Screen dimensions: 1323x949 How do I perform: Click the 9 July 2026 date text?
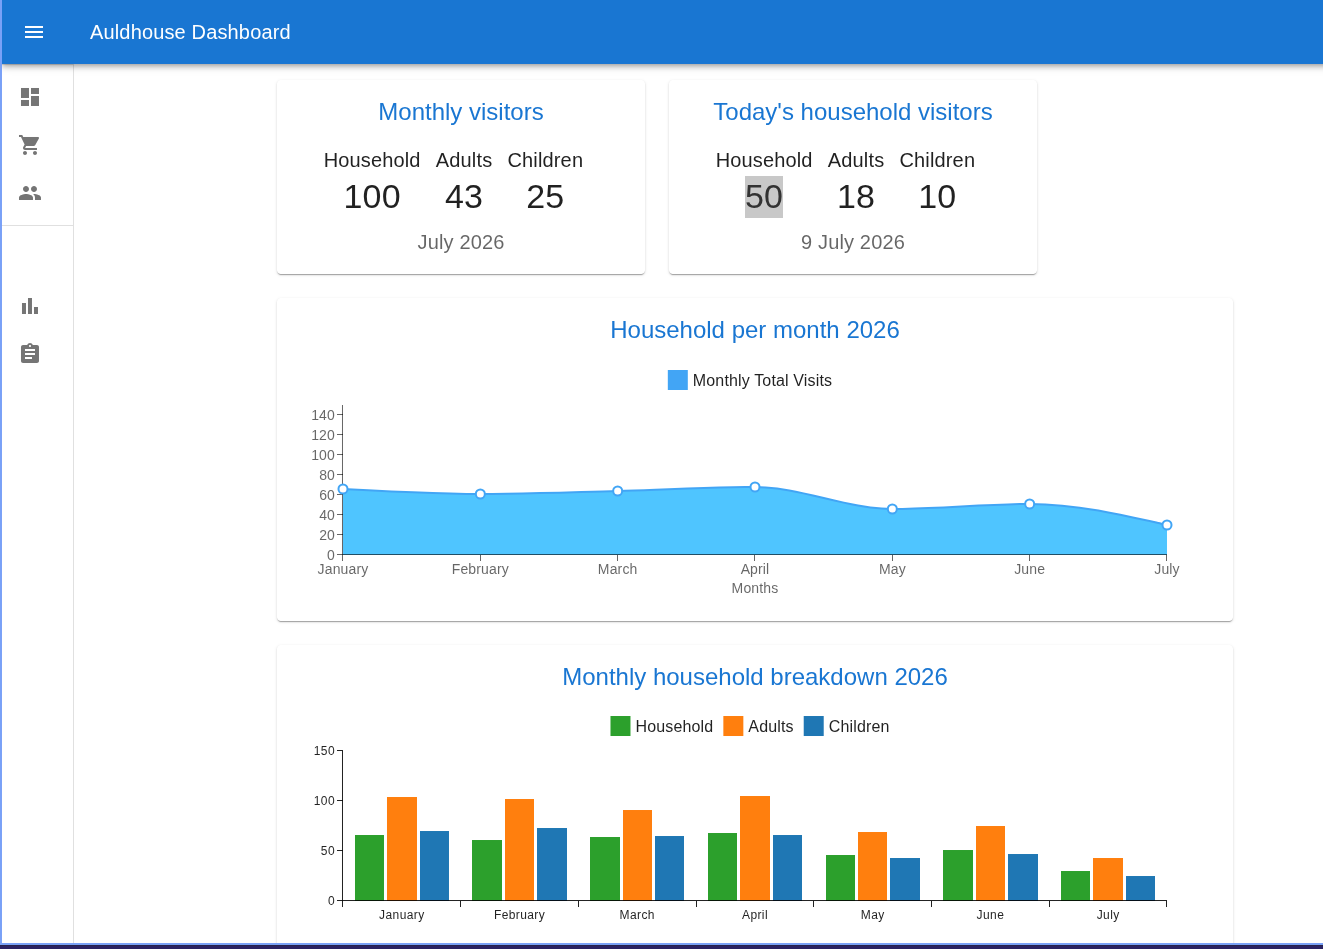[853, 242]
